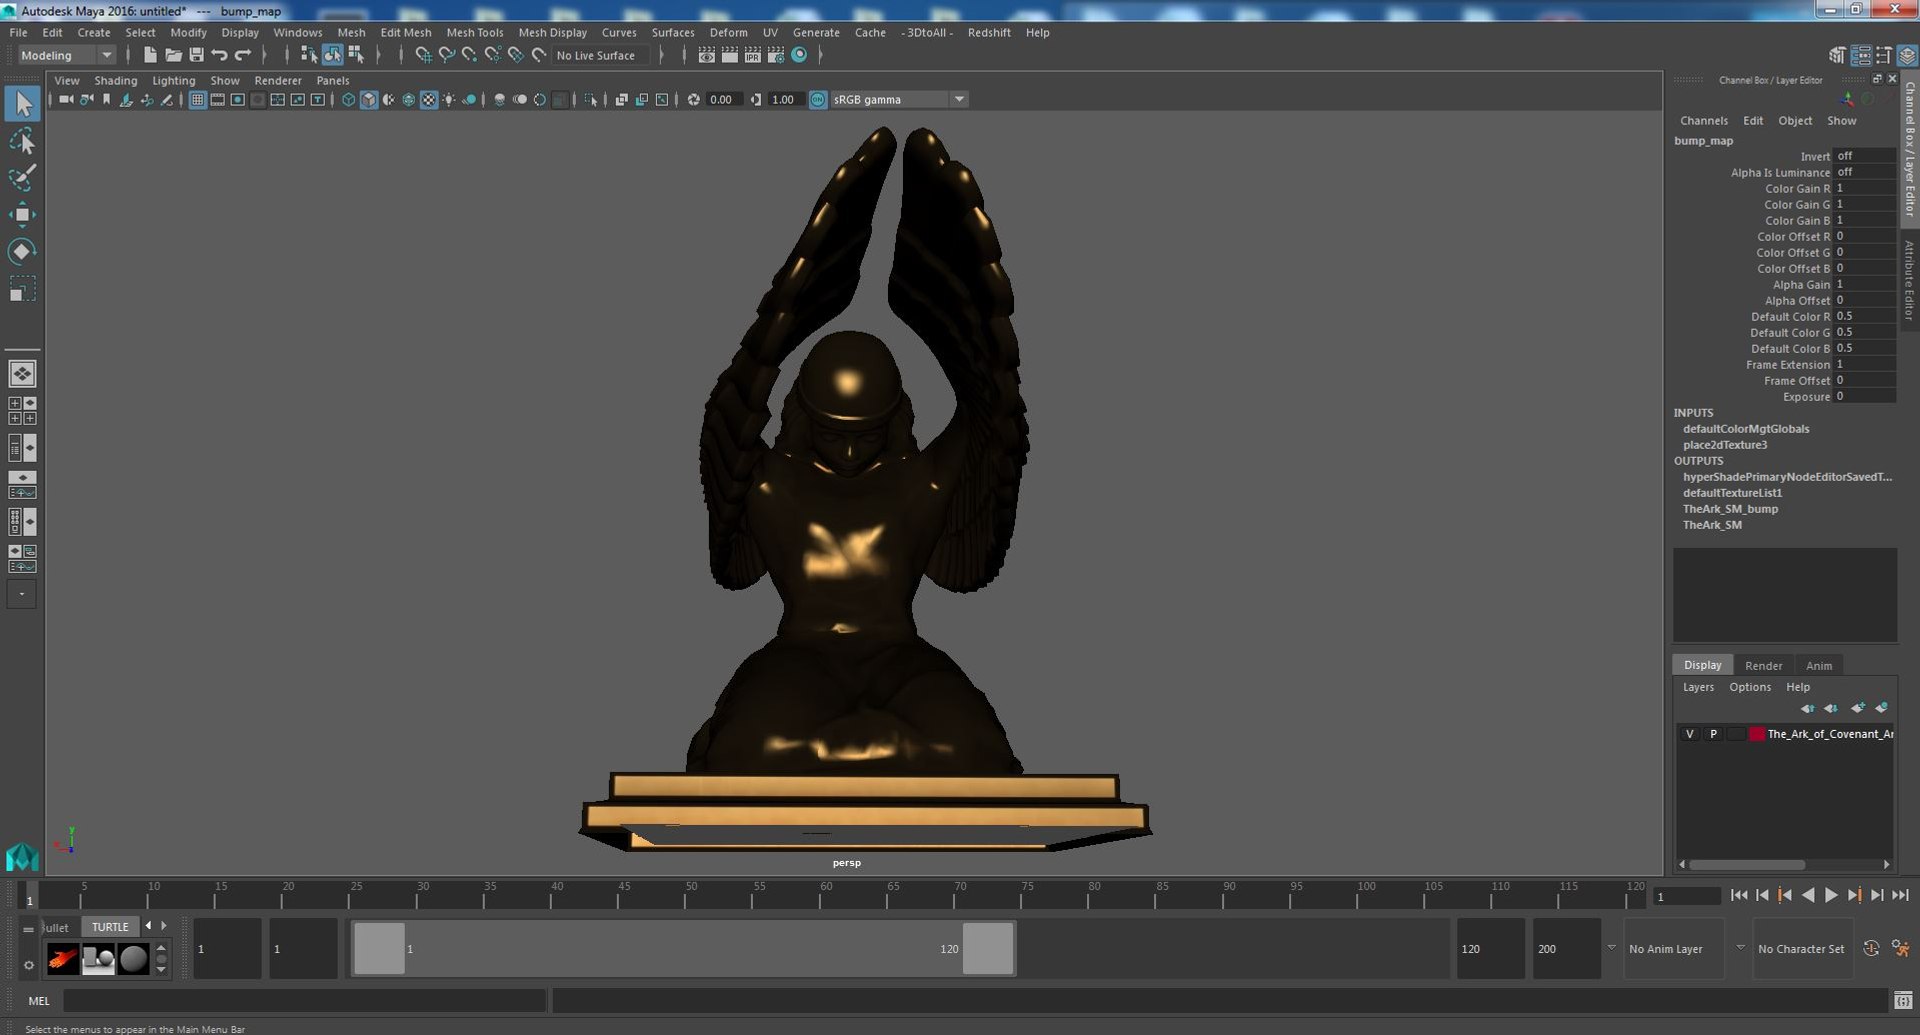Viewport: 1920px width, 1035px height.
Task: Click shelf tab scroll left arrow
Action: 148,926
